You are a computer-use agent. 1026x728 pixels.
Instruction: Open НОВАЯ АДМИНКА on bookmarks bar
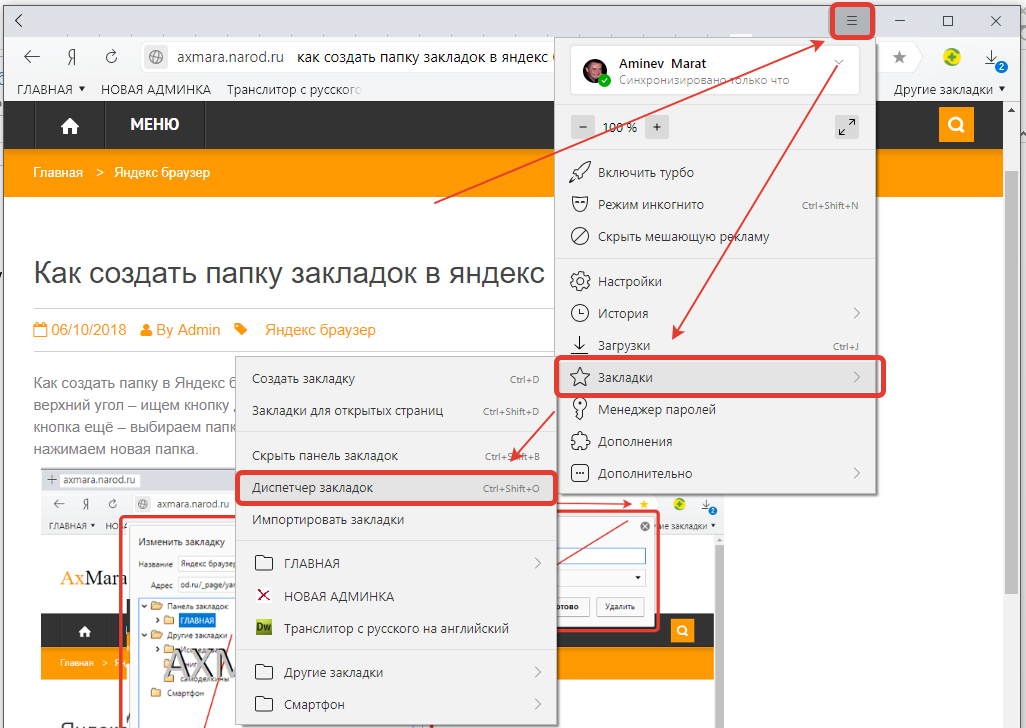coord(156,90)
